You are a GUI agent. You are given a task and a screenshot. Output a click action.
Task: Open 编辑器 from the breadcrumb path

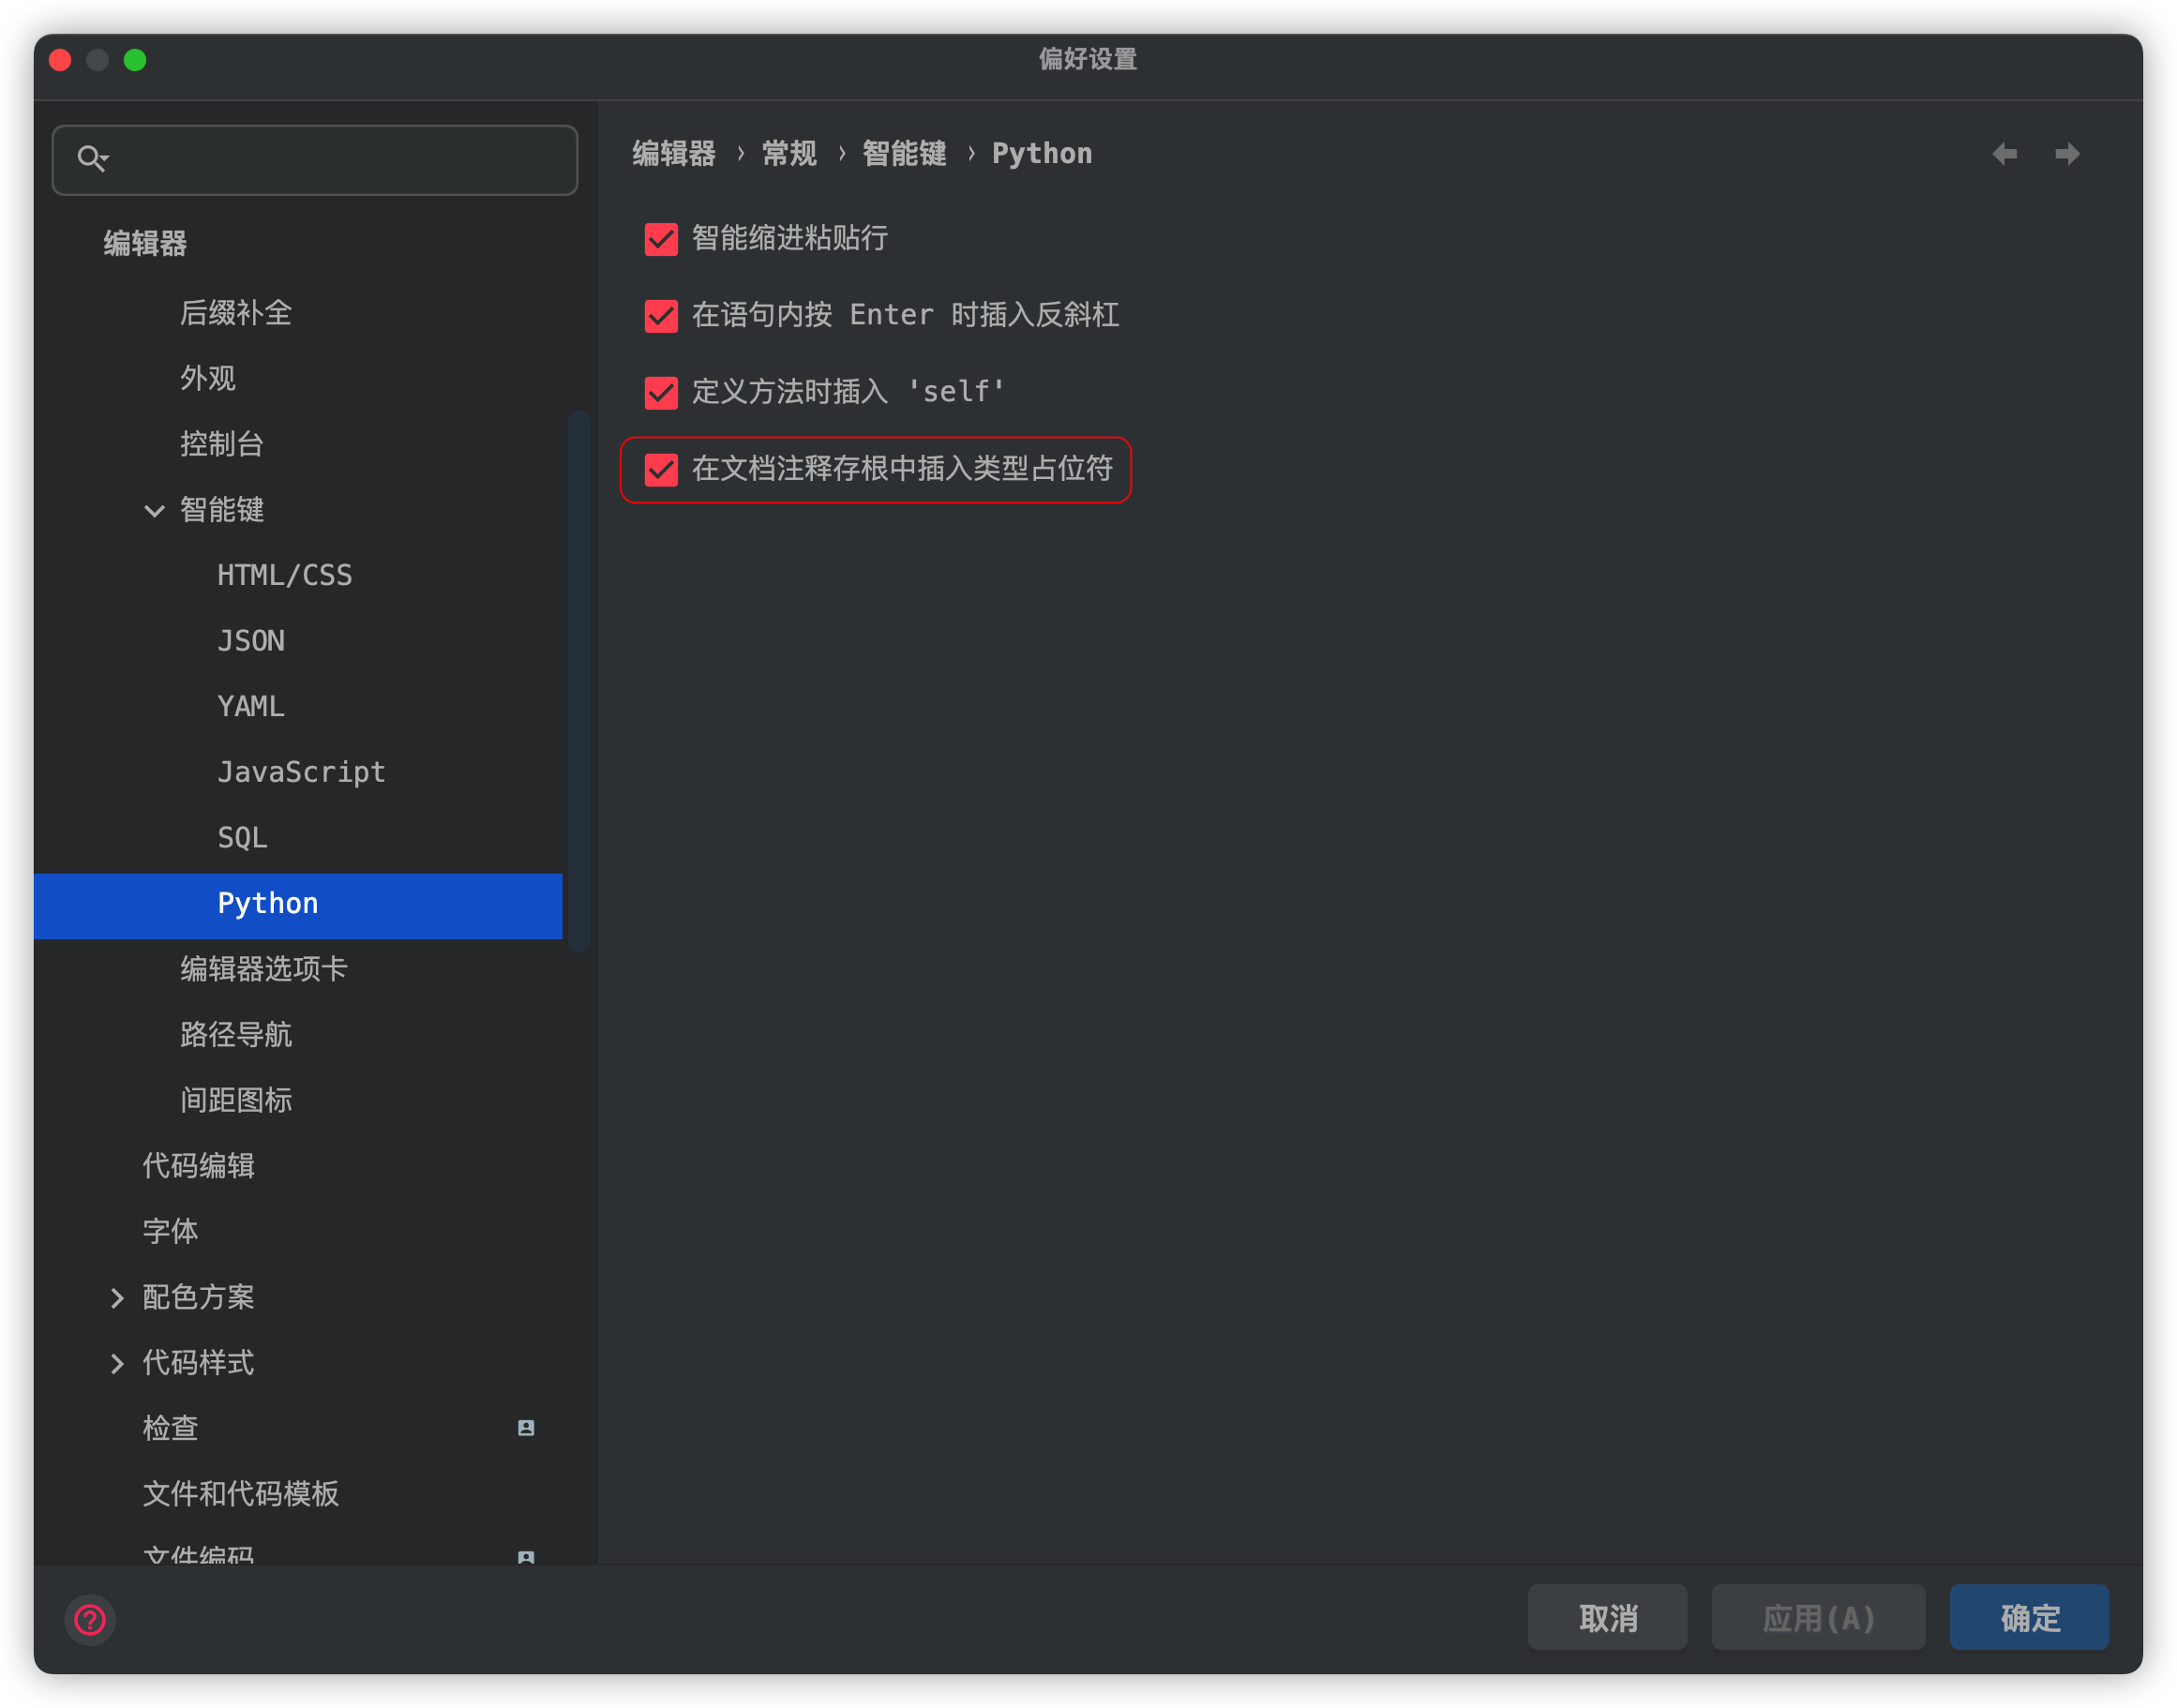[672, 153]
